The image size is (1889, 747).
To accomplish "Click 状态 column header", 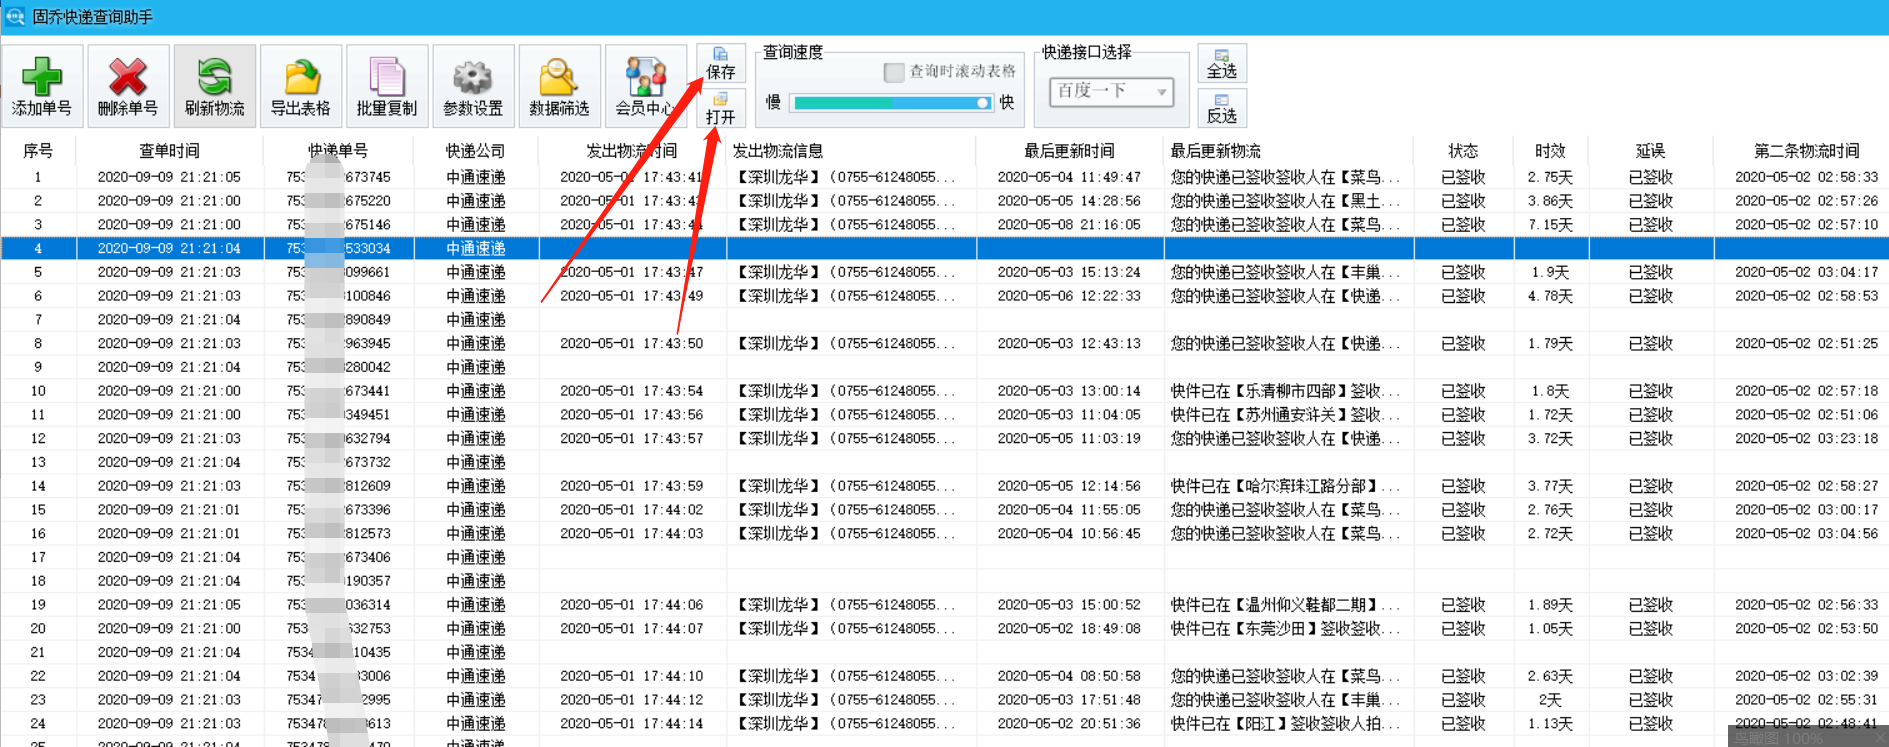I will 1463,150.
